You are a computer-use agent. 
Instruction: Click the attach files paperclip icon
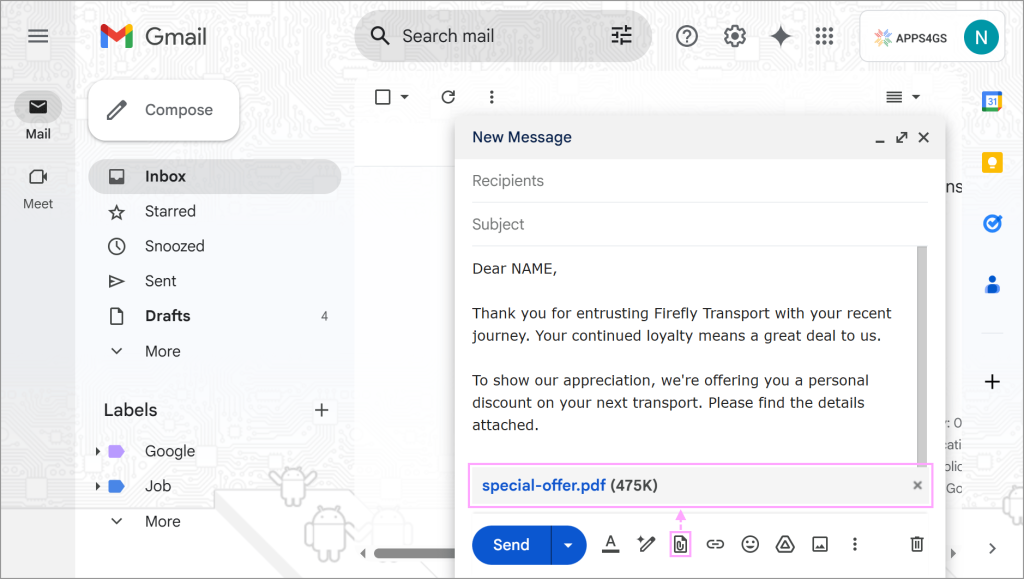[x=680, y=544]
